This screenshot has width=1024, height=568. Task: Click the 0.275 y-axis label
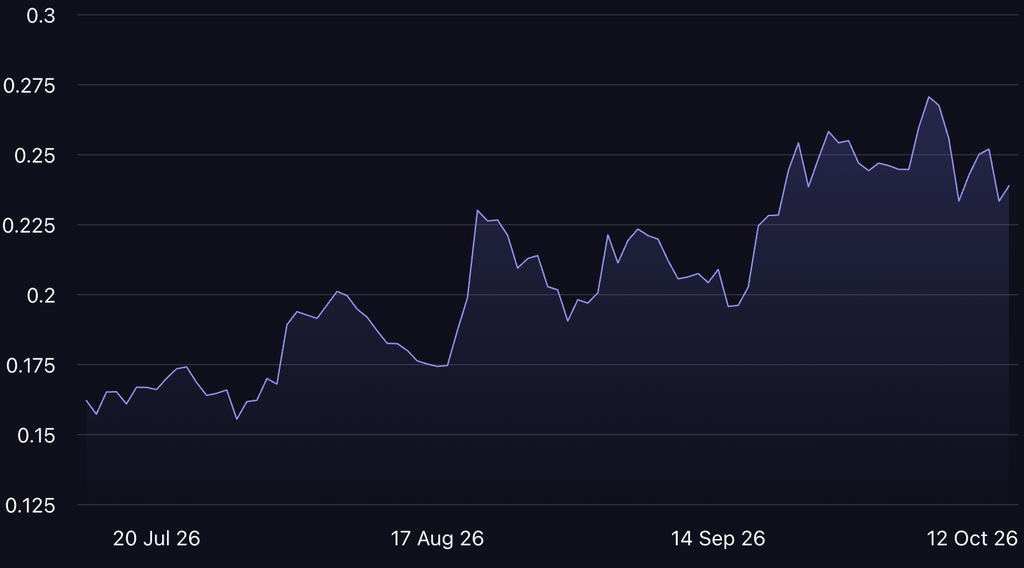tap(29, 86)
